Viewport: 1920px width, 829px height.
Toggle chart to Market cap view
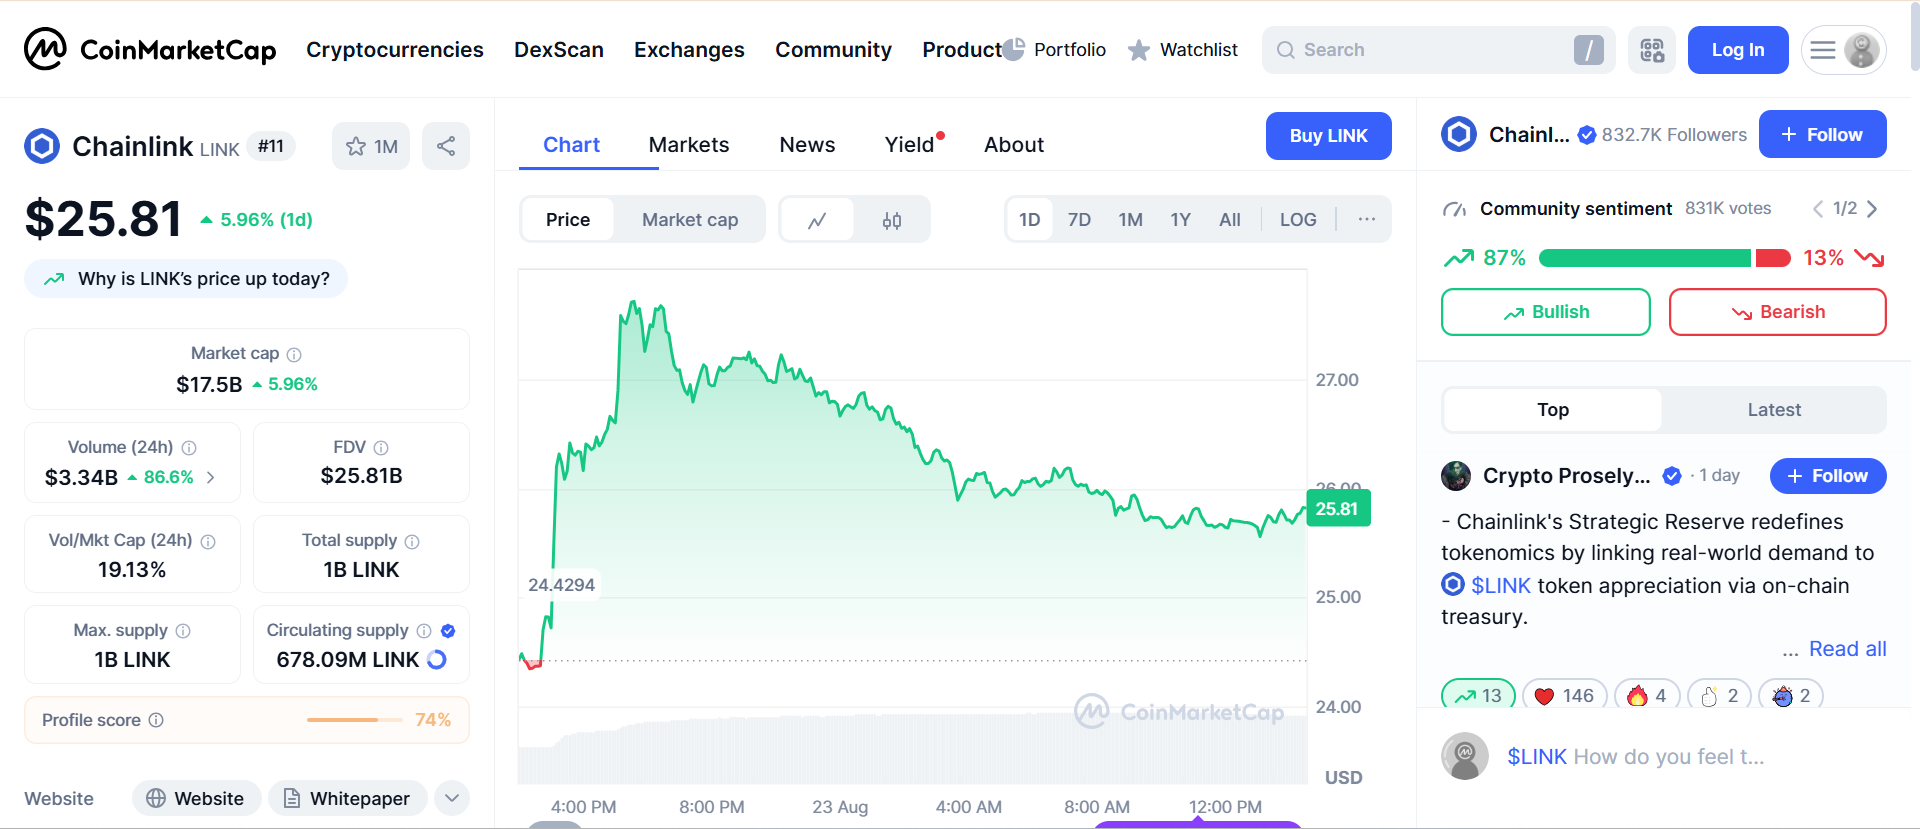[x=689, y=220]
